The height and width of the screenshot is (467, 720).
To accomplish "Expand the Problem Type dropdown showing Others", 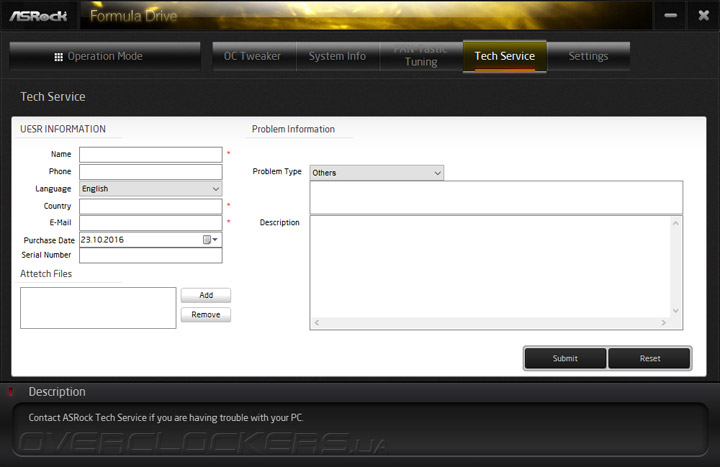I will (377, 173).
